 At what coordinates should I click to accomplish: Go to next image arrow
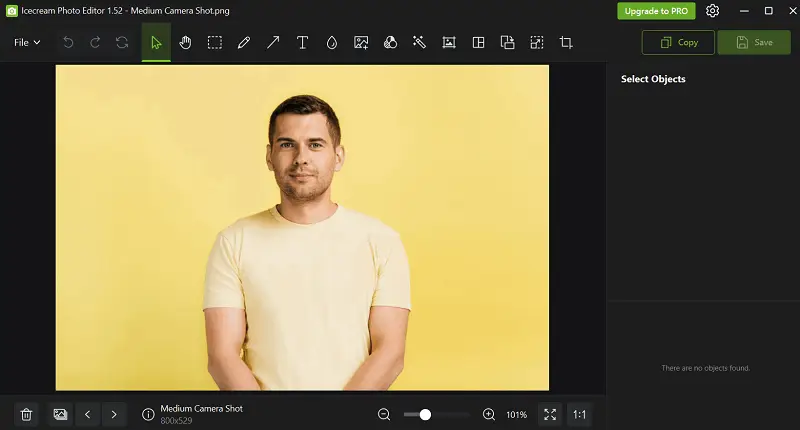click(x=114, y=414)
